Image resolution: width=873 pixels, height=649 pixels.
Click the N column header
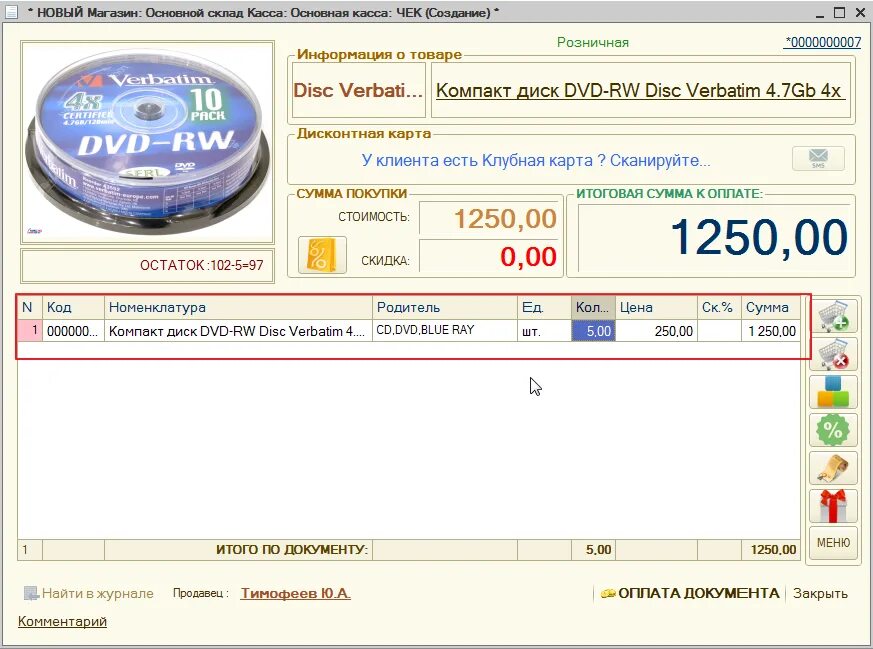coord(30,307)
